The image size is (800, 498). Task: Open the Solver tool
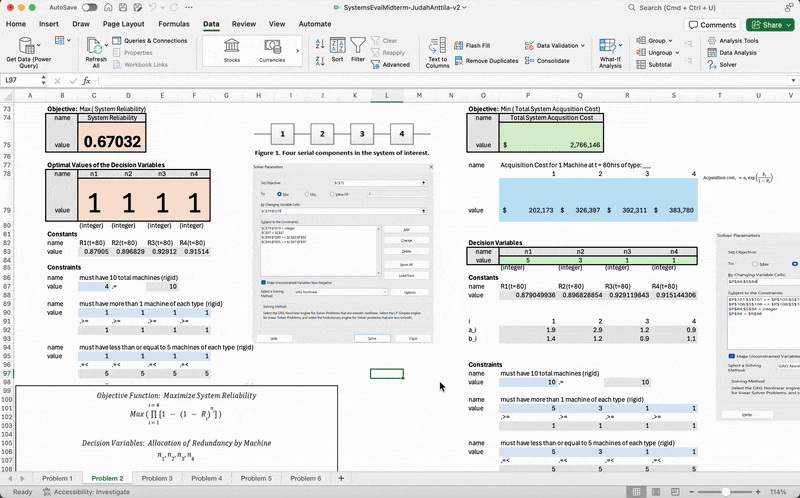[x=722, y=65]
